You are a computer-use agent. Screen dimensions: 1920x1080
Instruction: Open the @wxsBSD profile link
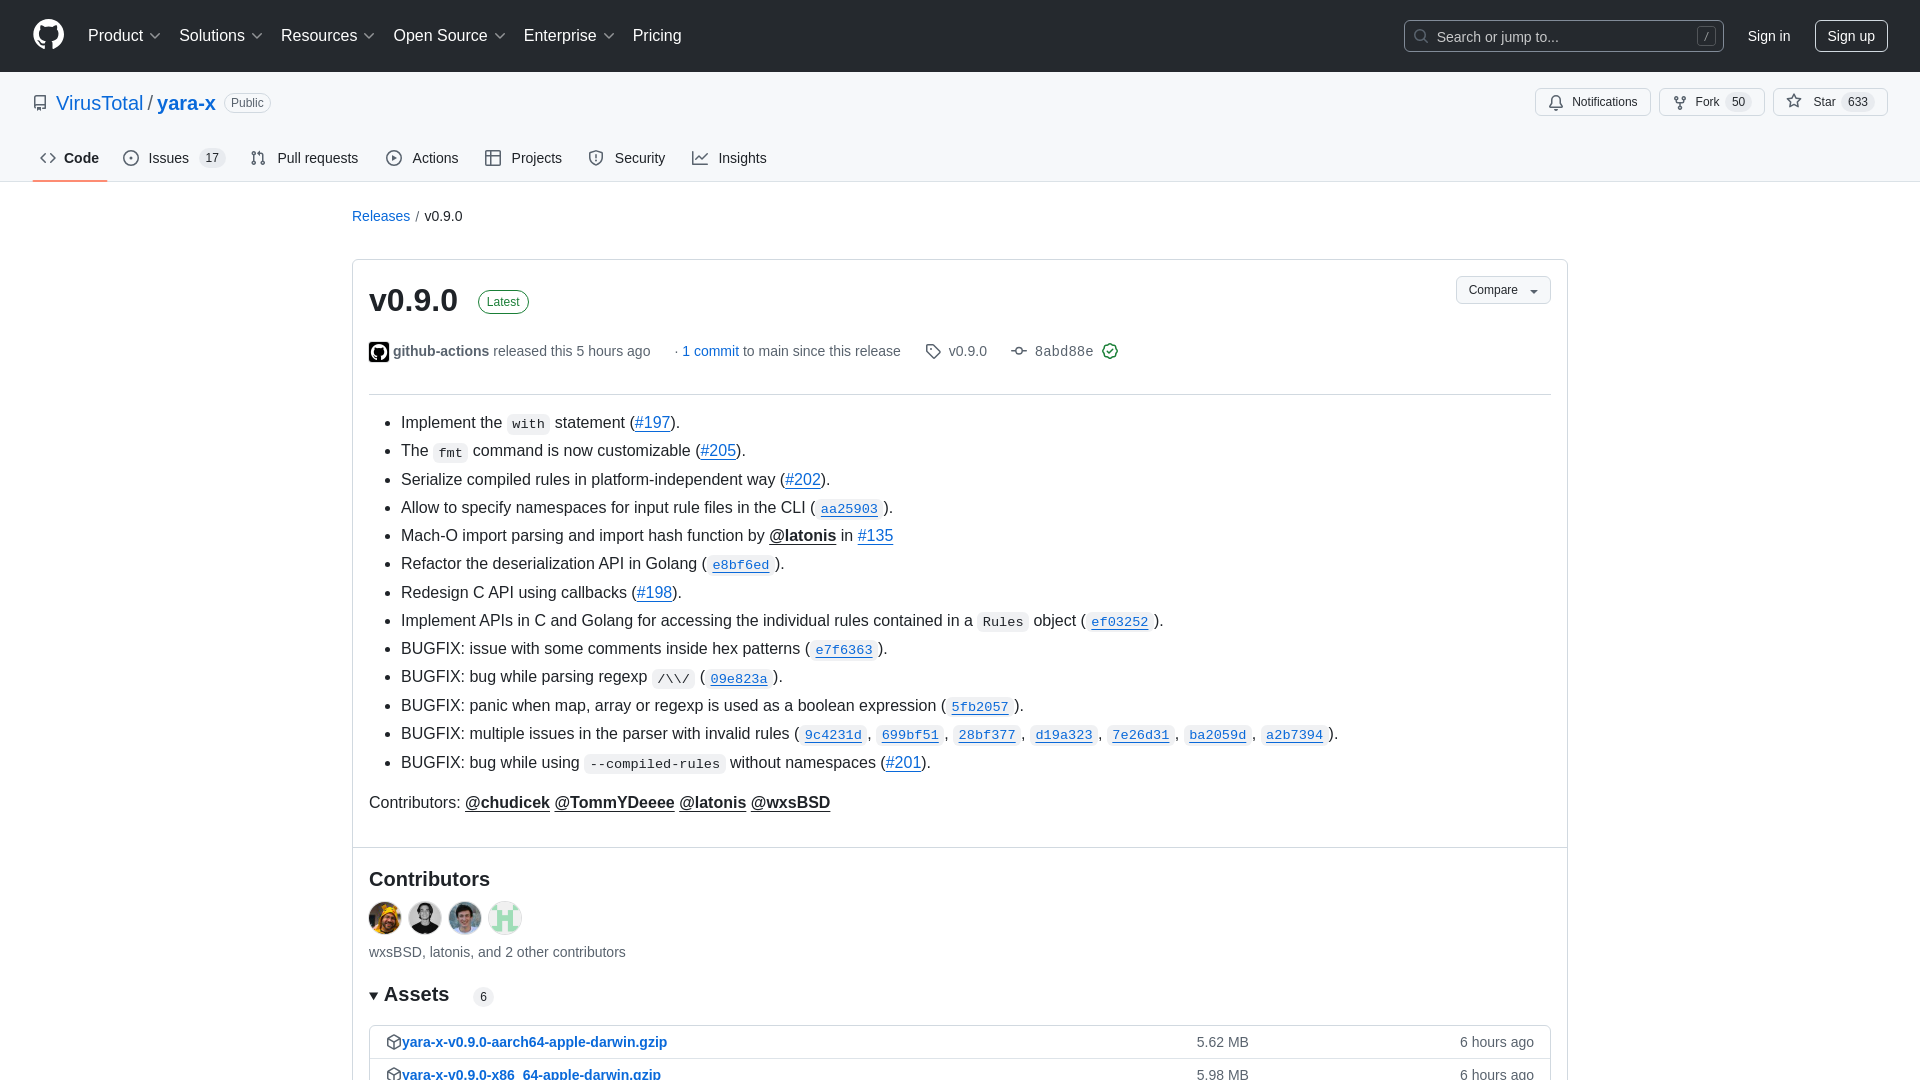790,803
